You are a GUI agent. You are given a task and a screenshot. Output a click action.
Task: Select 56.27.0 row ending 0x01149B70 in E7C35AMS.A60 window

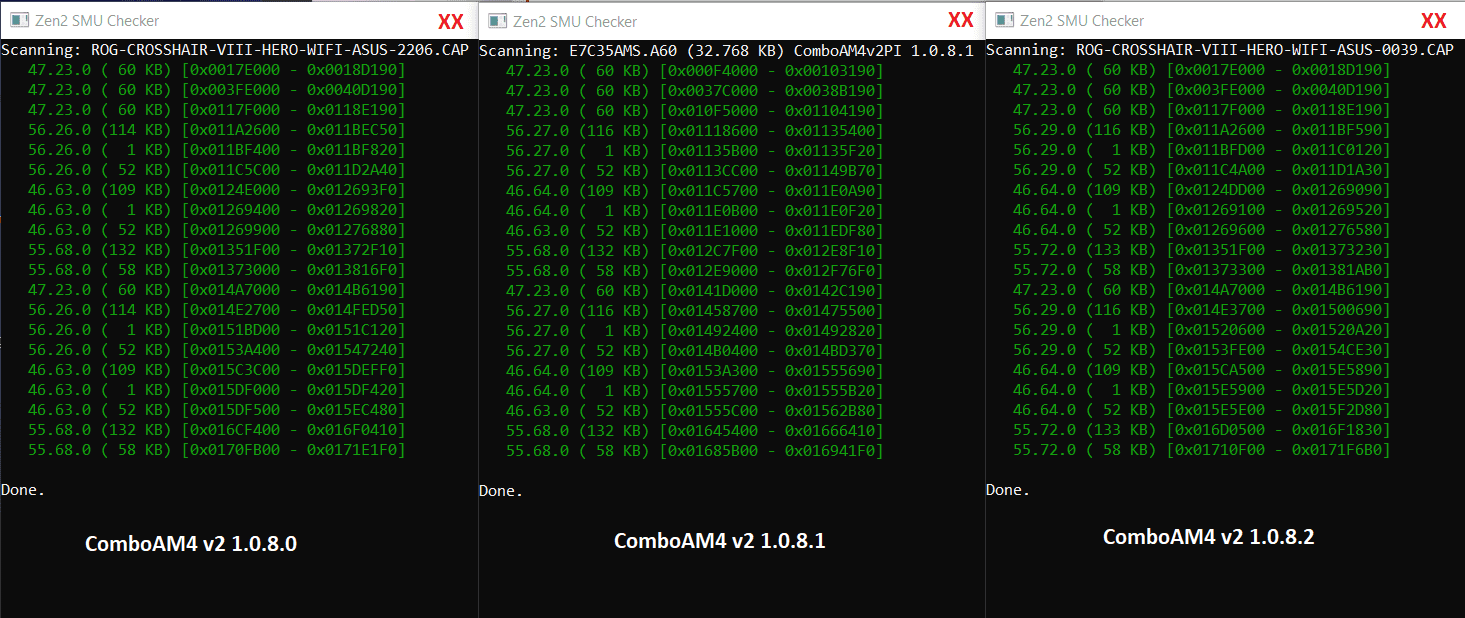(695, 171)
